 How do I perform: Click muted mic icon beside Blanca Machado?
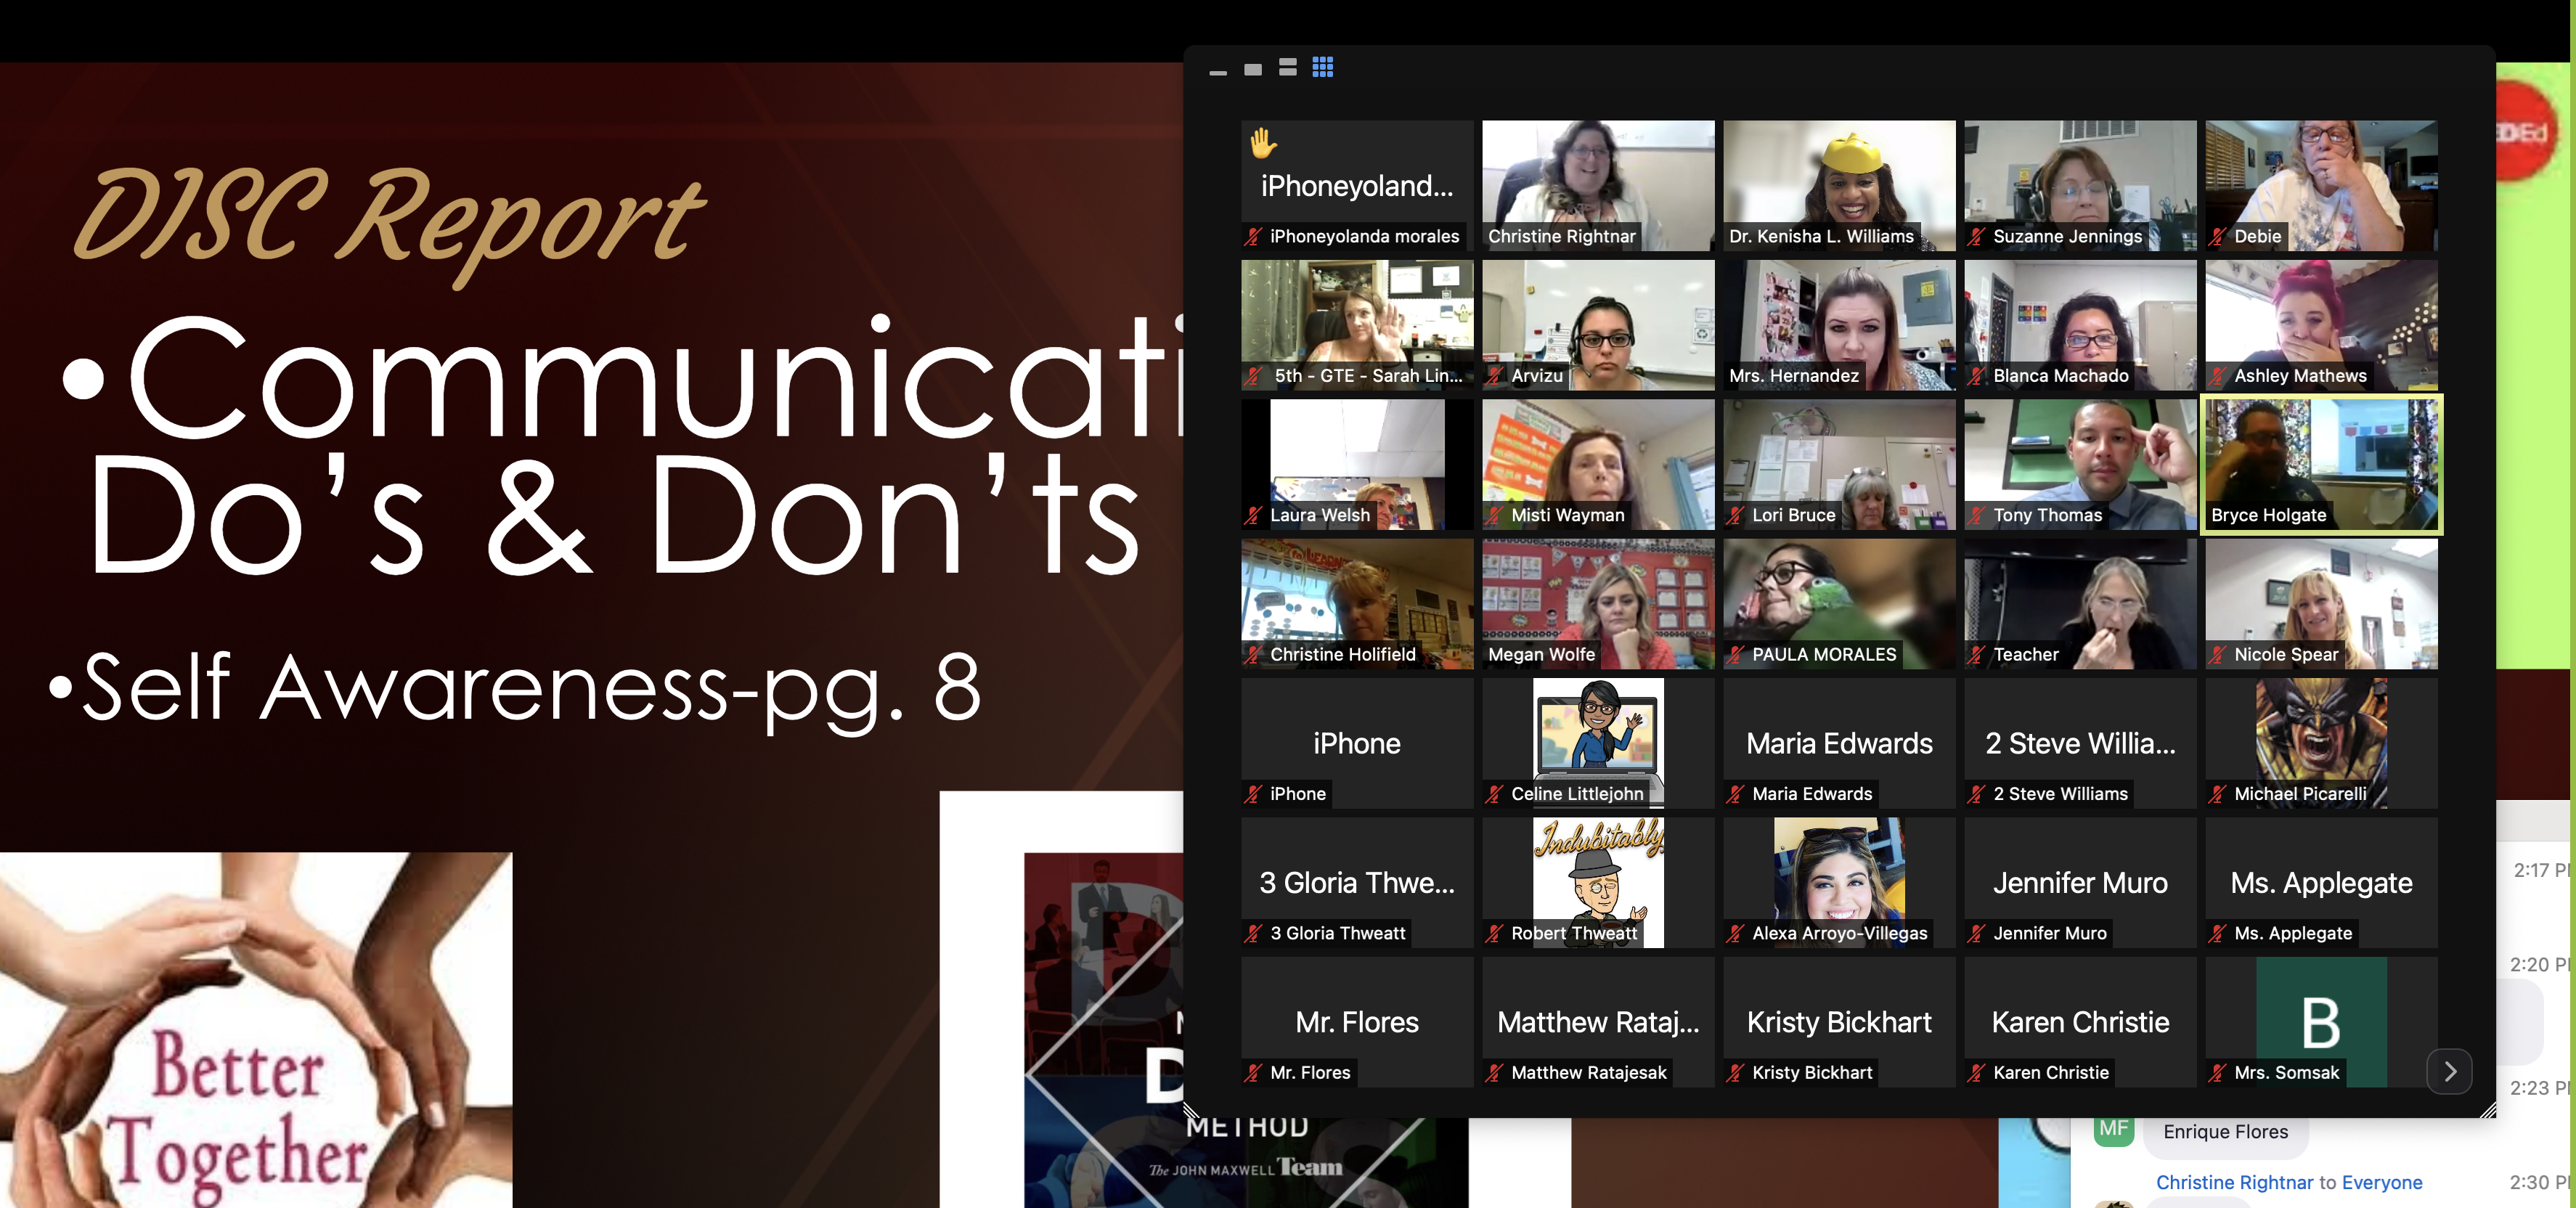1976,376
